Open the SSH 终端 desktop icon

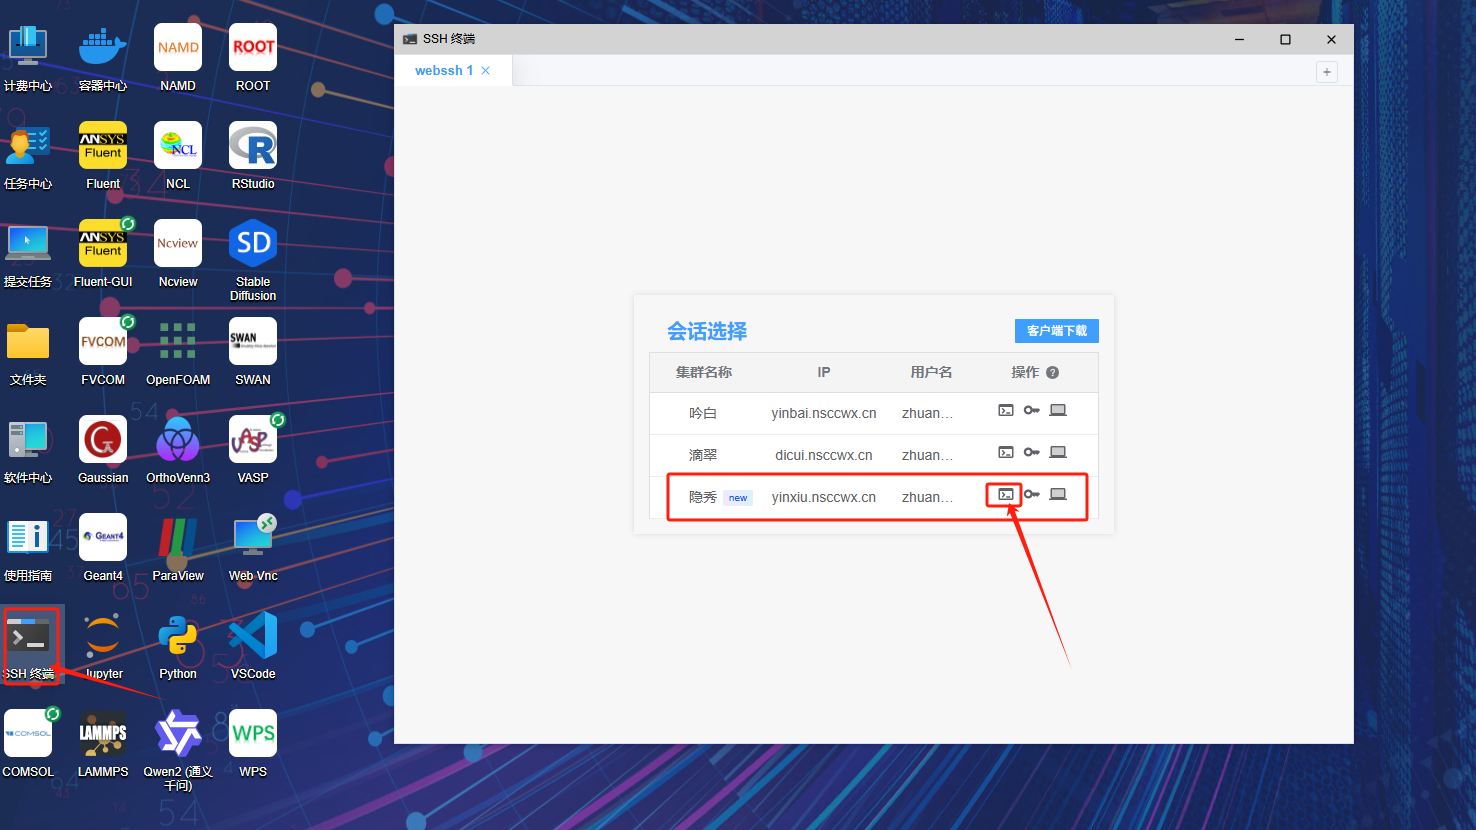[x=29, y=638]
